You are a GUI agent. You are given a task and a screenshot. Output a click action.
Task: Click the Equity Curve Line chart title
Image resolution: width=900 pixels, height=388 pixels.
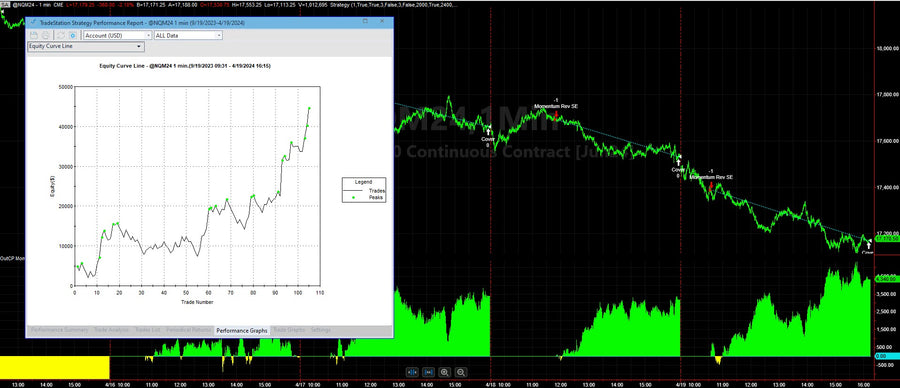(x=185, y=66)
